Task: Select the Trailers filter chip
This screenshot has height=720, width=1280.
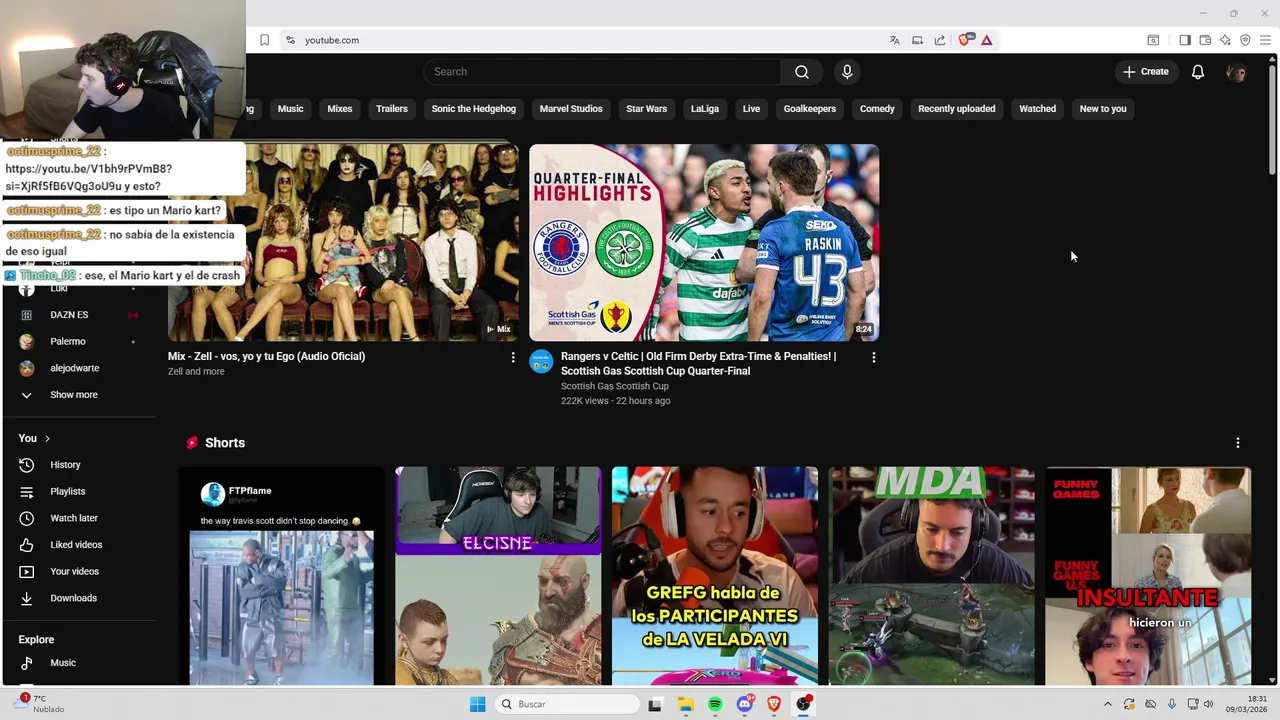Action: click(x=392, y=109)
